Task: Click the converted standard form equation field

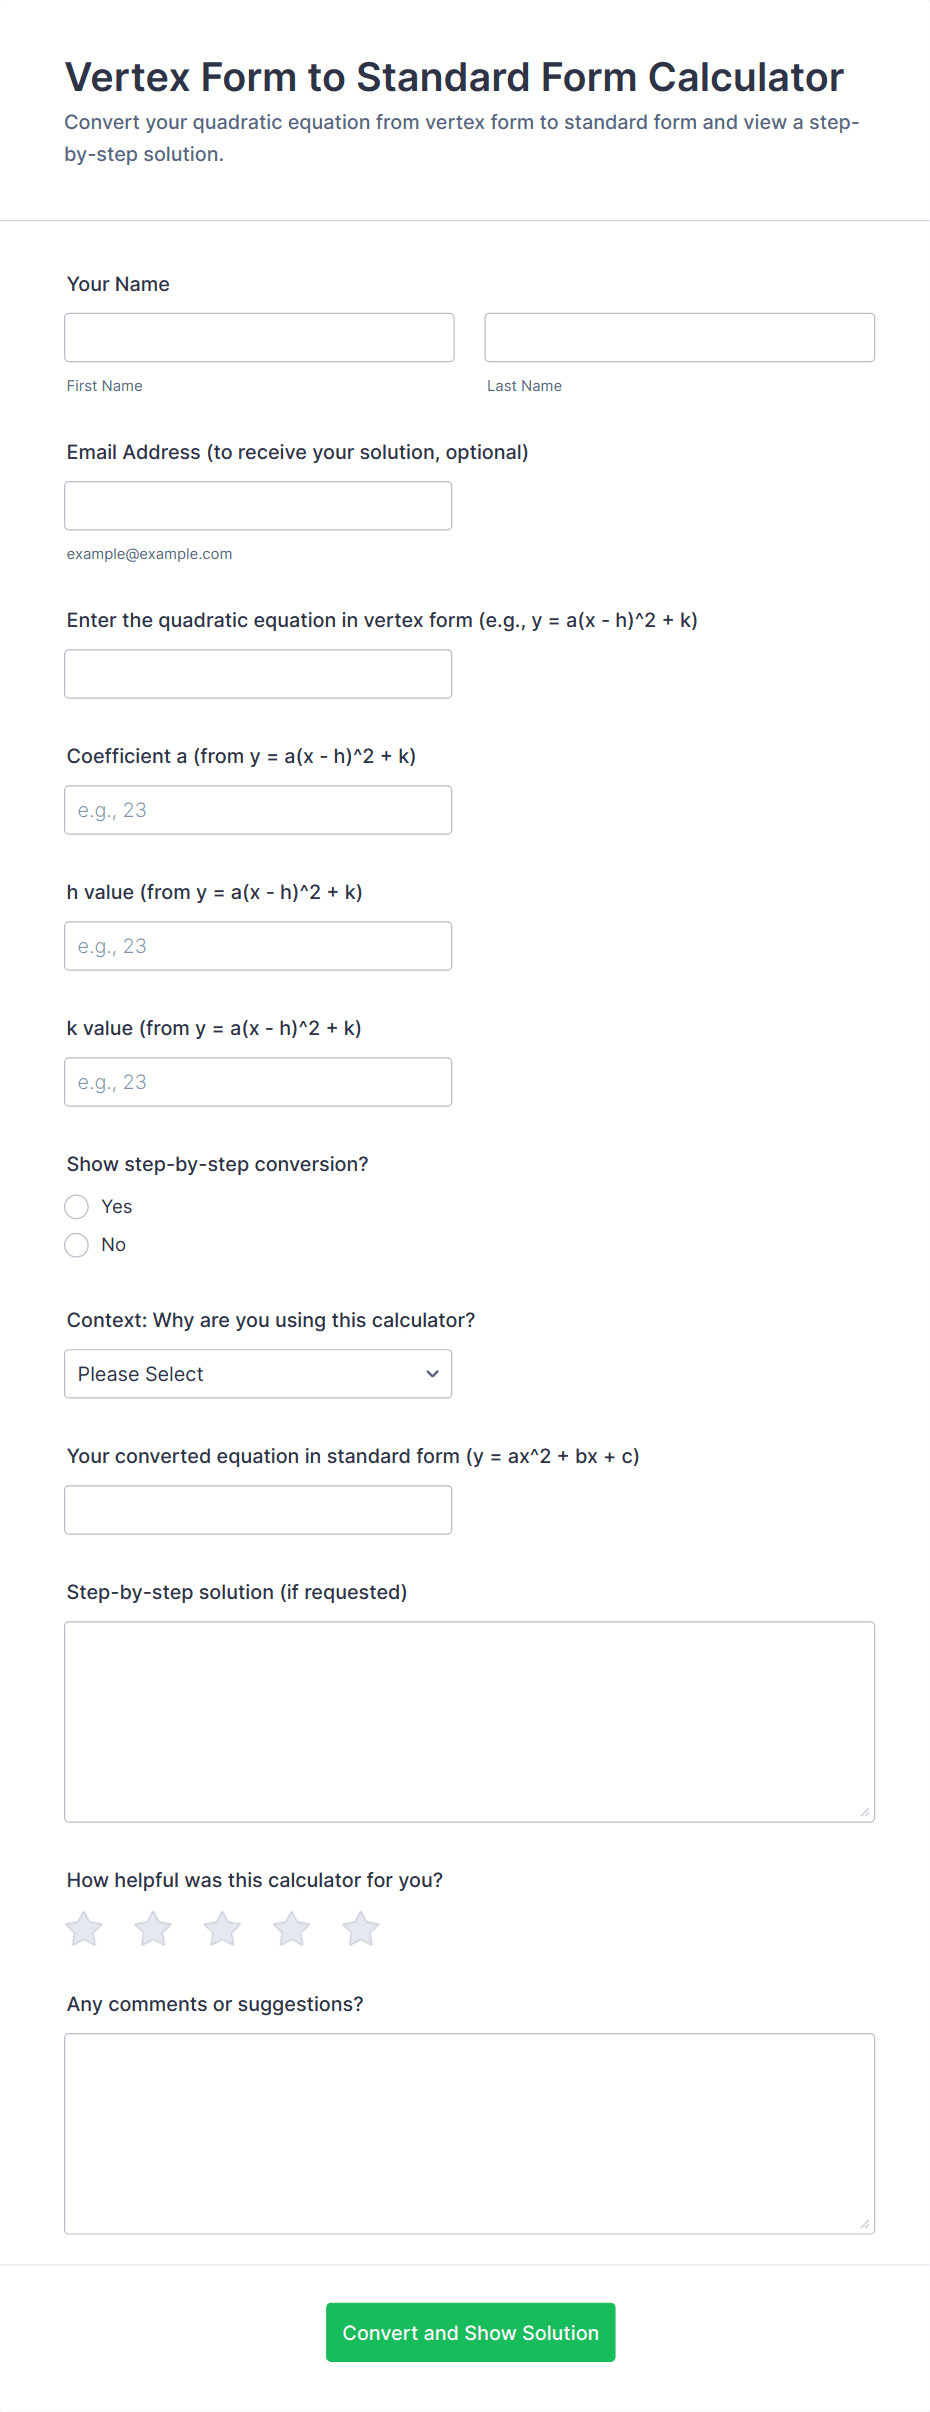Action: pyautogui.click(x=258, y=1510)
